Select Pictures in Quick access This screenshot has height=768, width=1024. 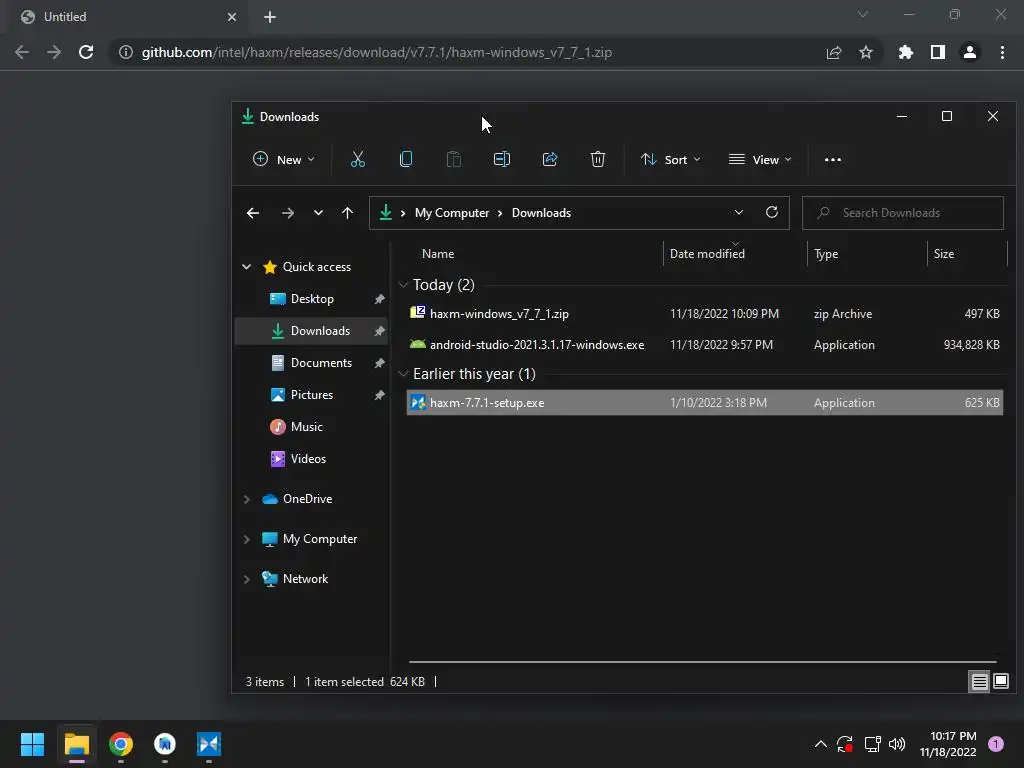(312, 395)
